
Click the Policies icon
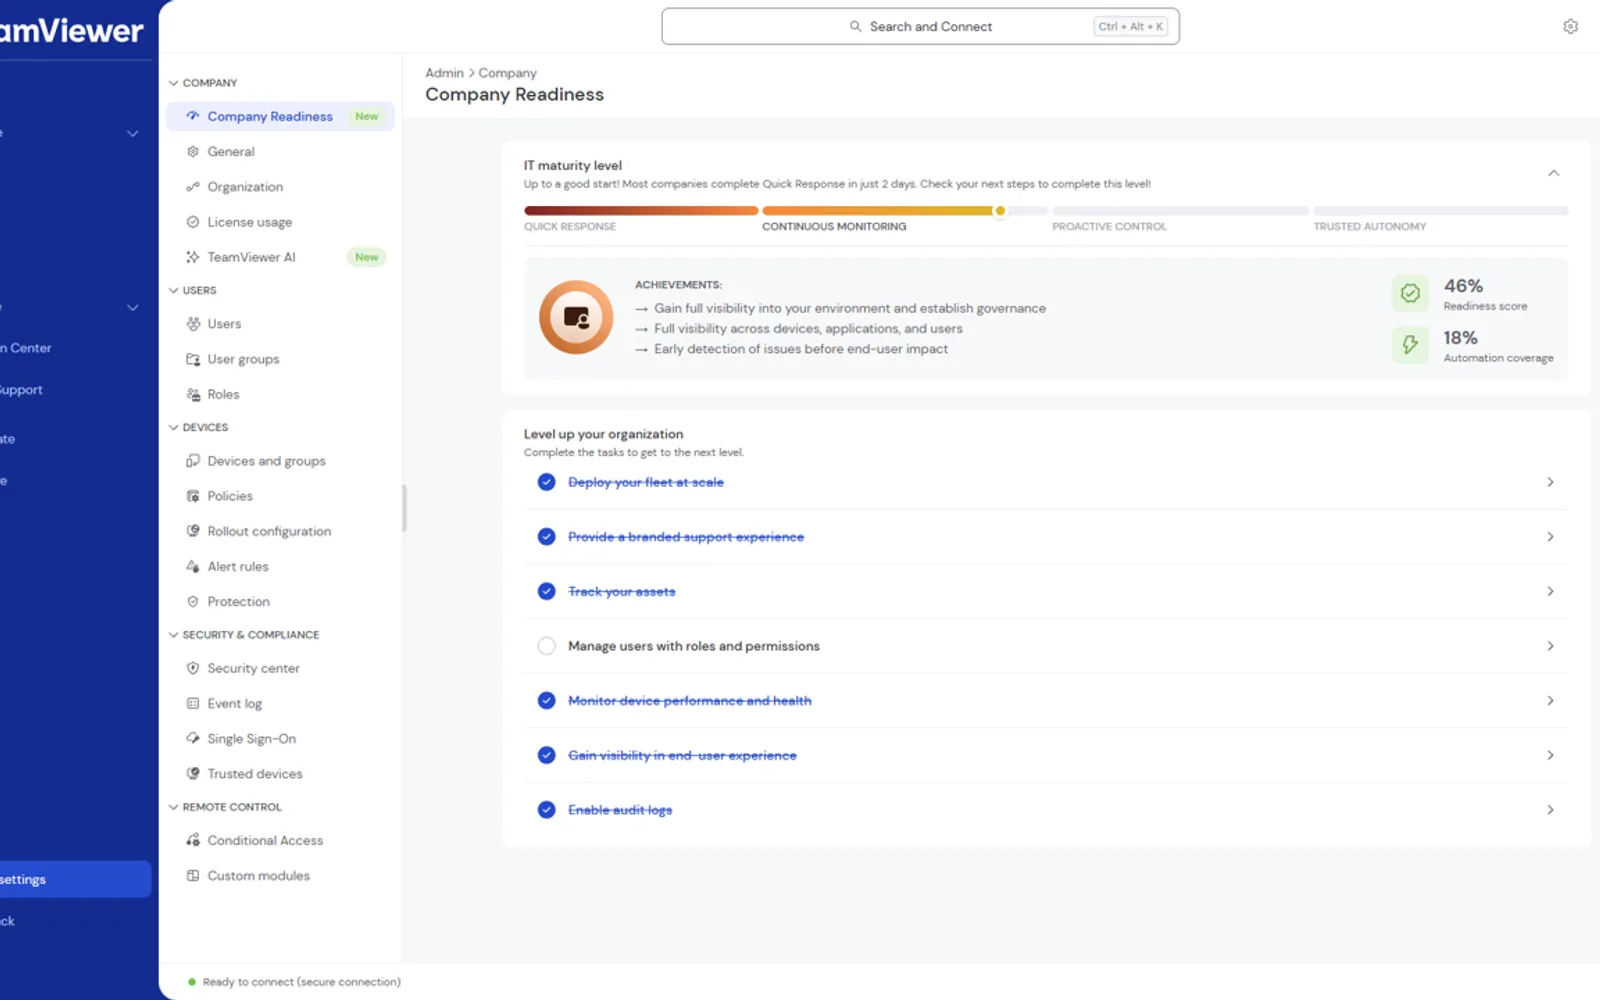(193, 496)
